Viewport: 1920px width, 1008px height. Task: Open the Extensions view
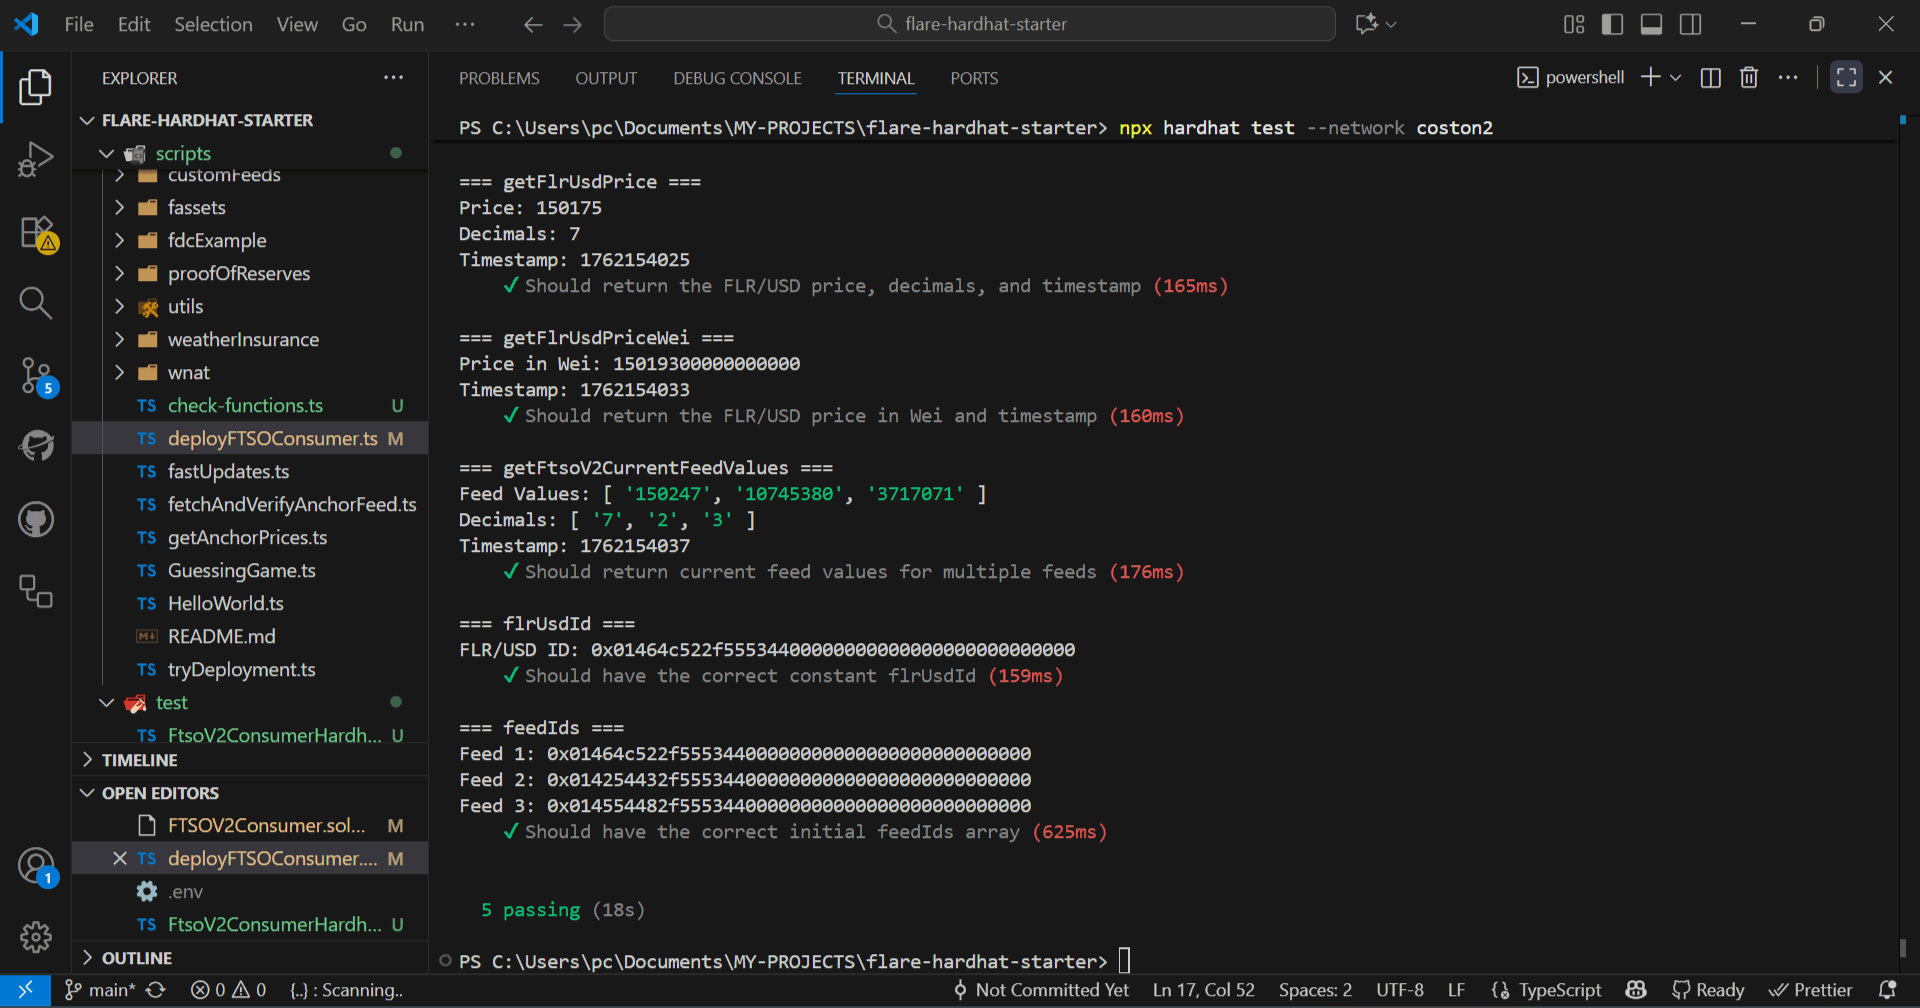(36, 232)
